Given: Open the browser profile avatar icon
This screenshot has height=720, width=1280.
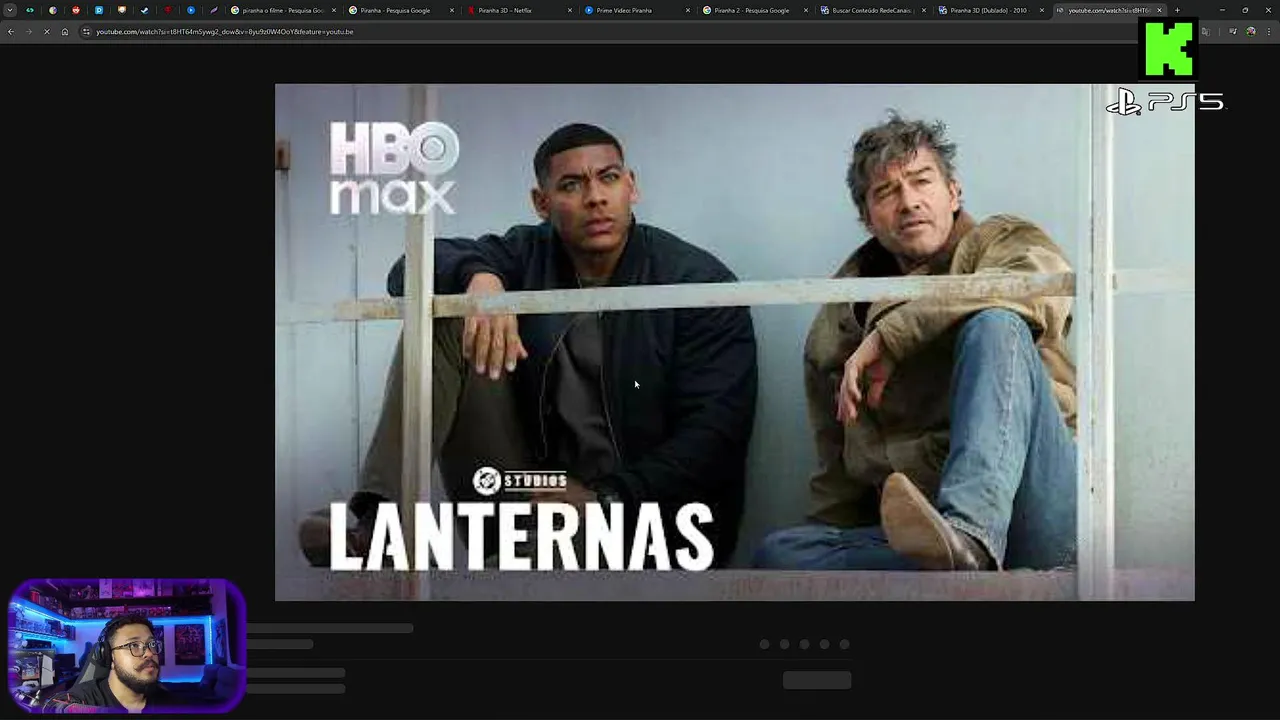Looking at the screenshot, I should tap(1250, 32).
